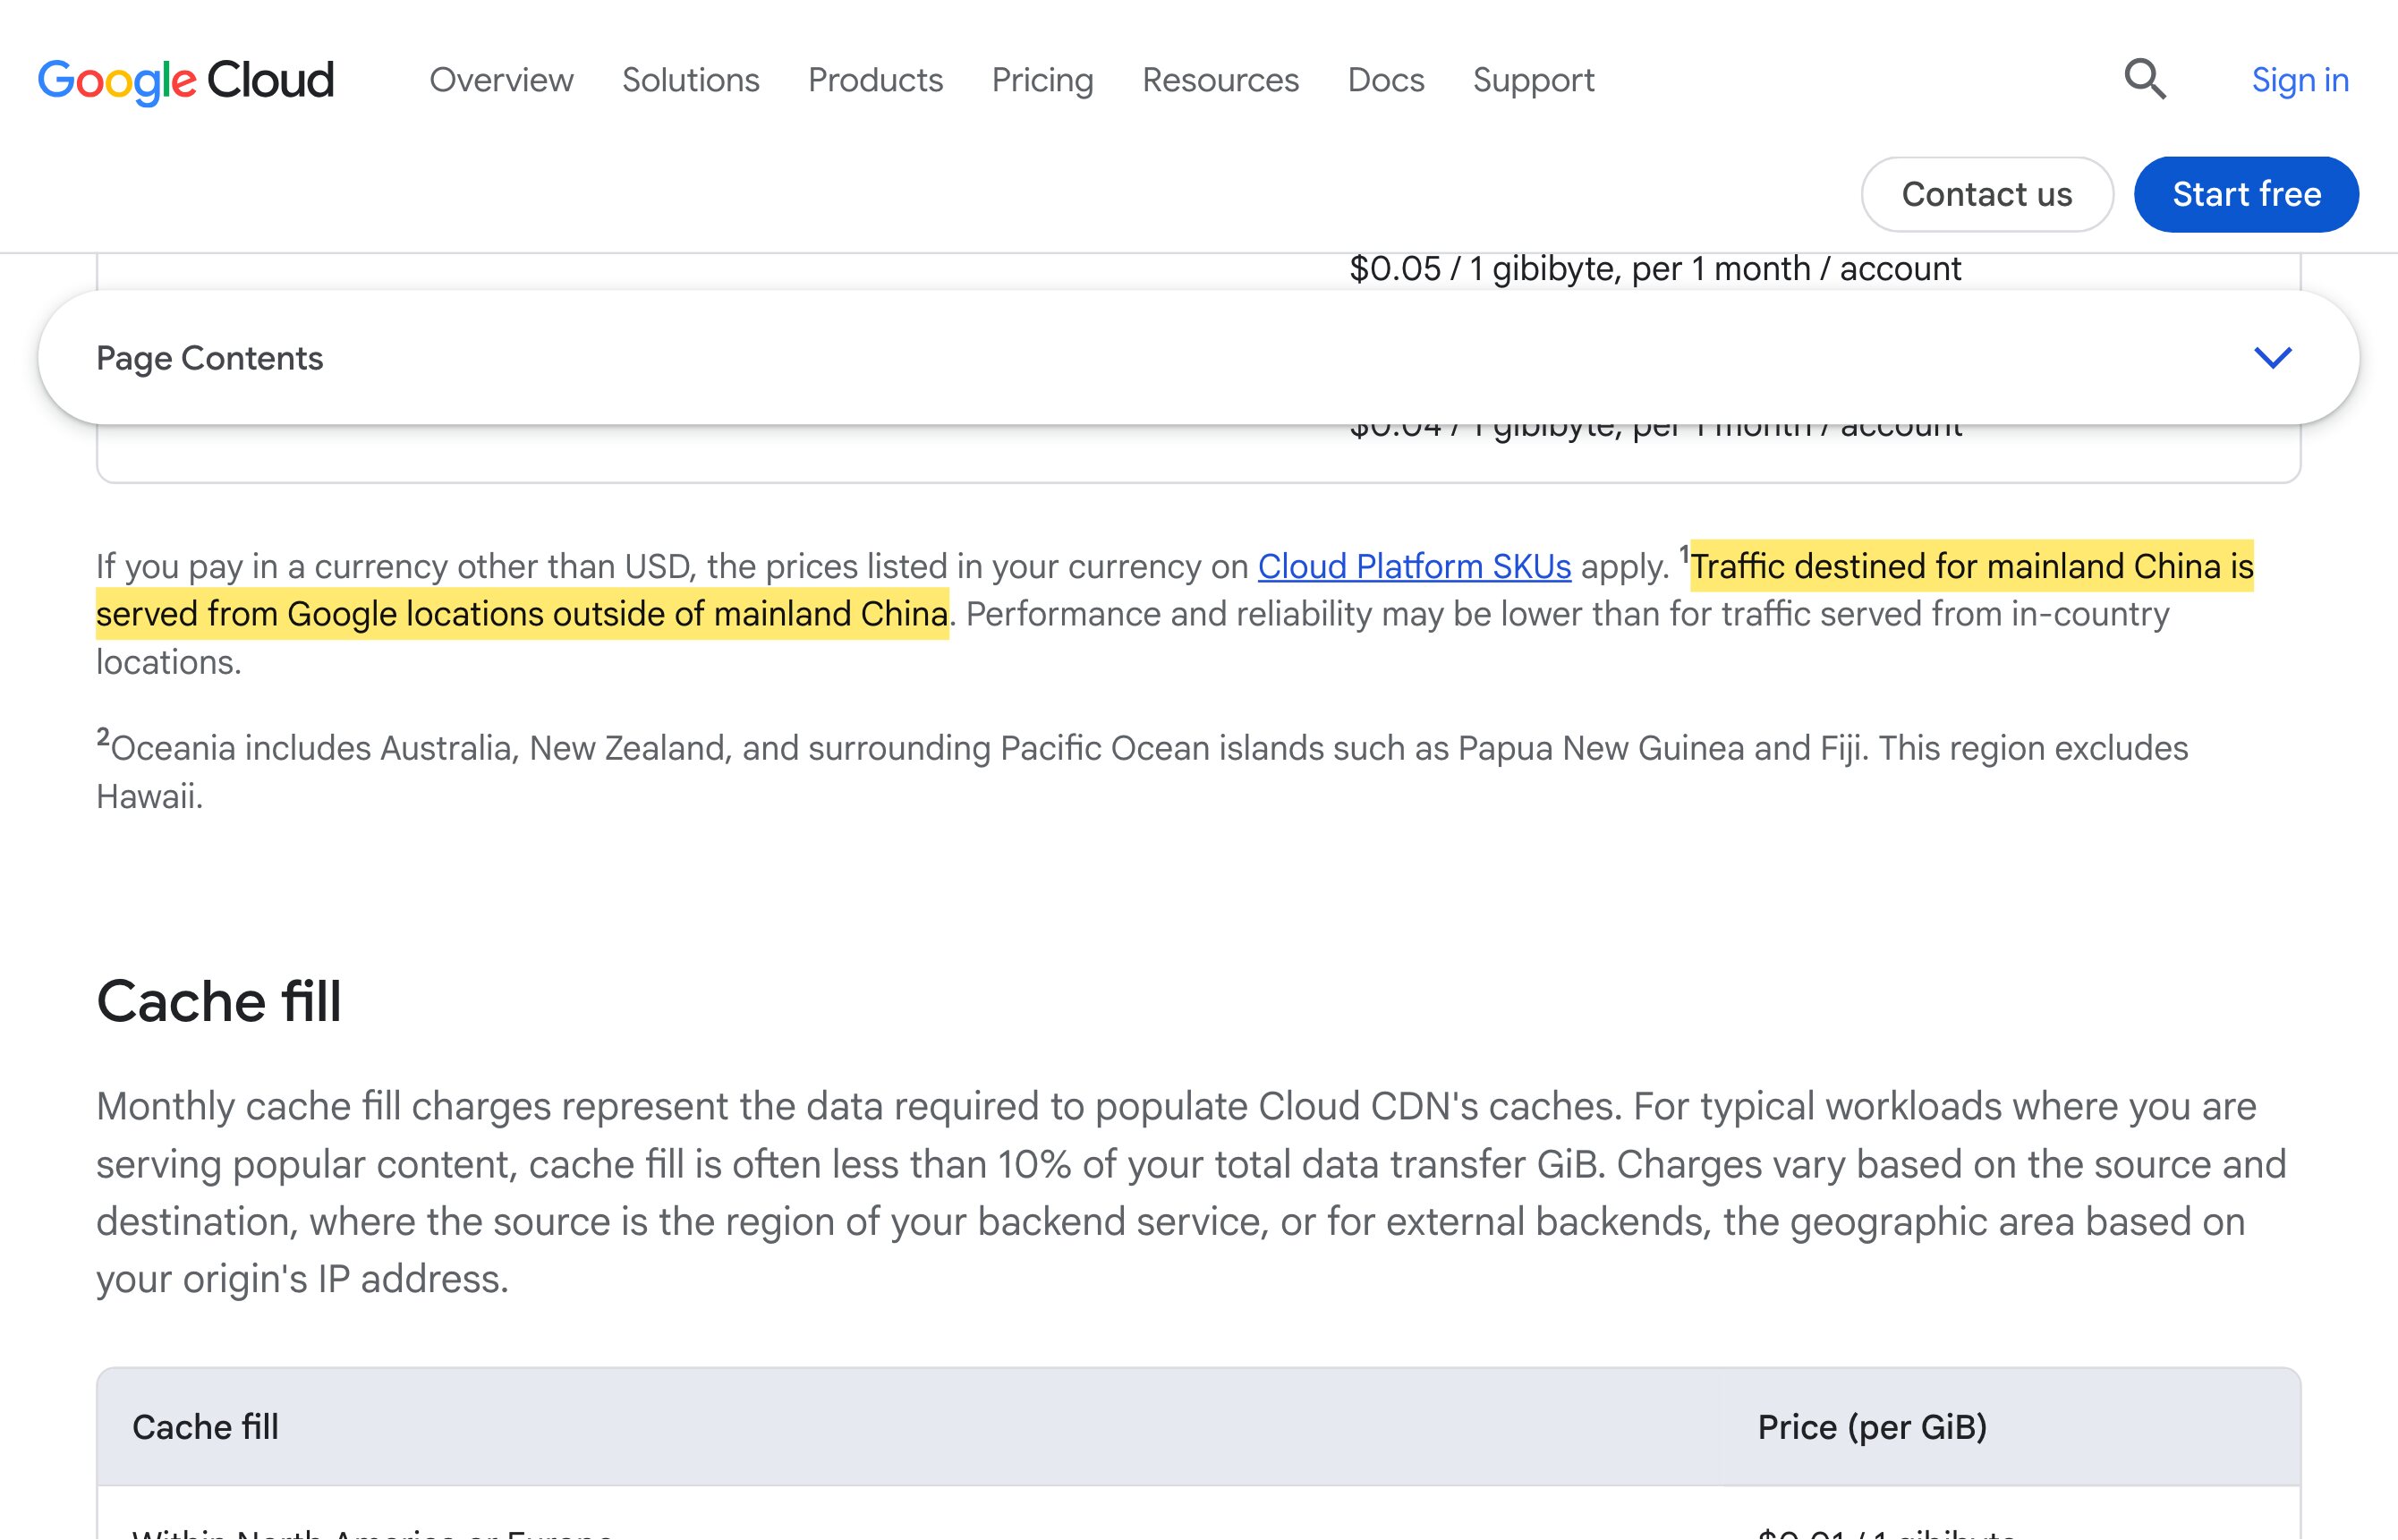Click the Cache fill table column header
The height and width of the screenshot is (1540, 2398).
tap(206, 1427)
